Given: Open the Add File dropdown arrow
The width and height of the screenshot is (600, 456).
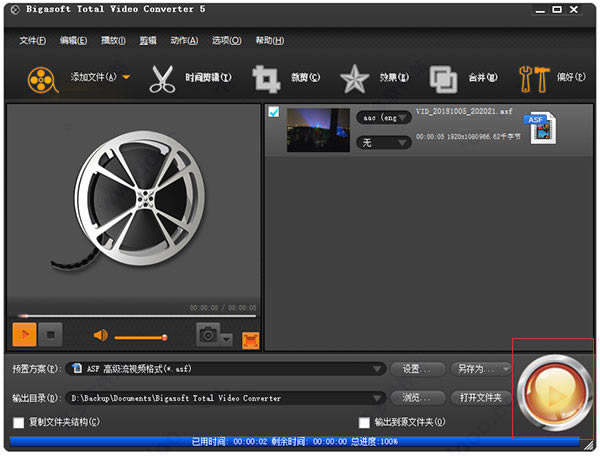Looking at the screenshot, I should click(126, 77).
